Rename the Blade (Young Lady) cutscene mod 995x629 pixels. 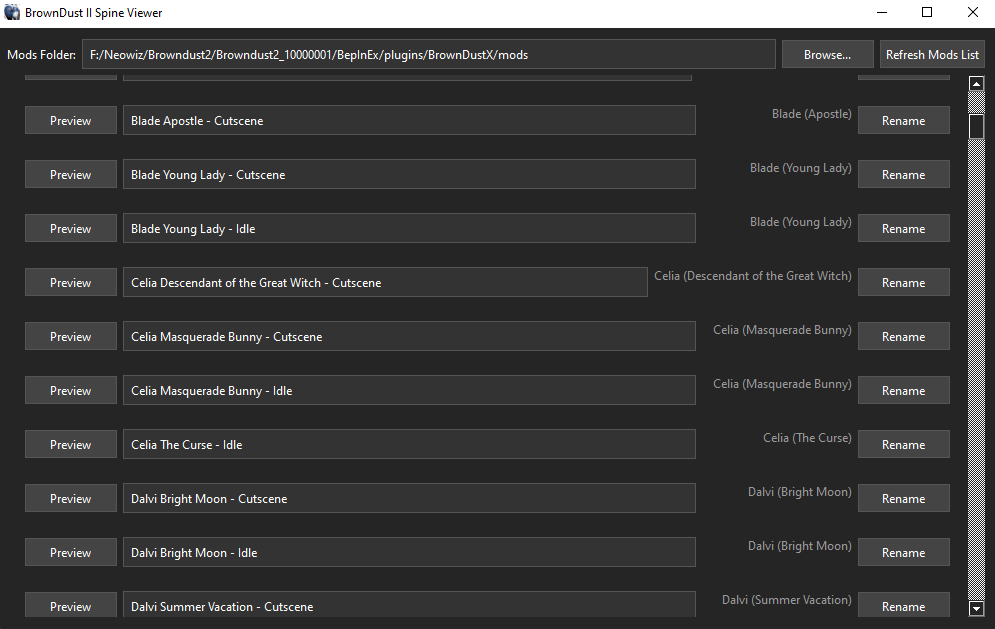click(903, 174)
